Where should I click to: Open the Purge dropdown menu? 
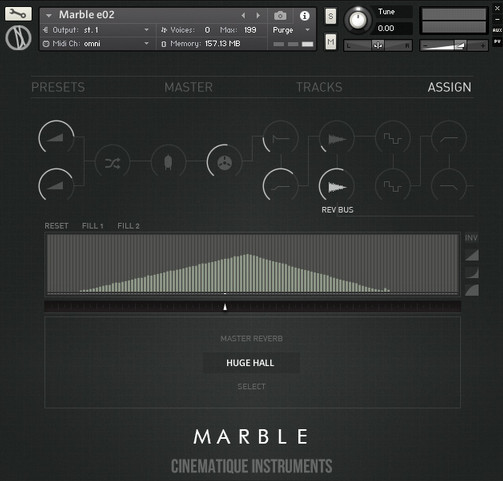click(291, 30)
